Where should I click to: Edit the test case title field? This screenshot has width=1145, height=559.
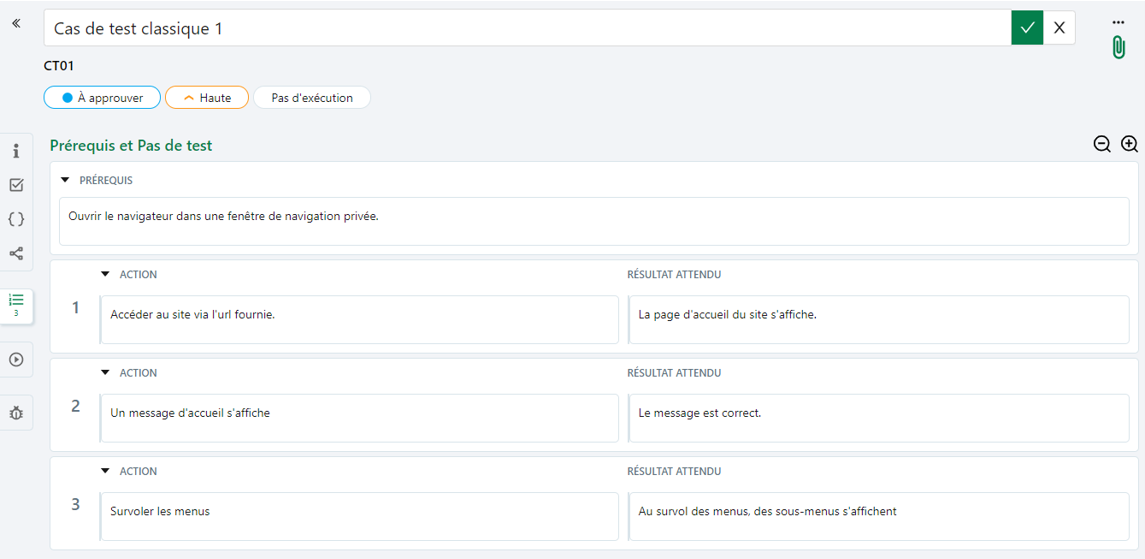coord(527,28)
